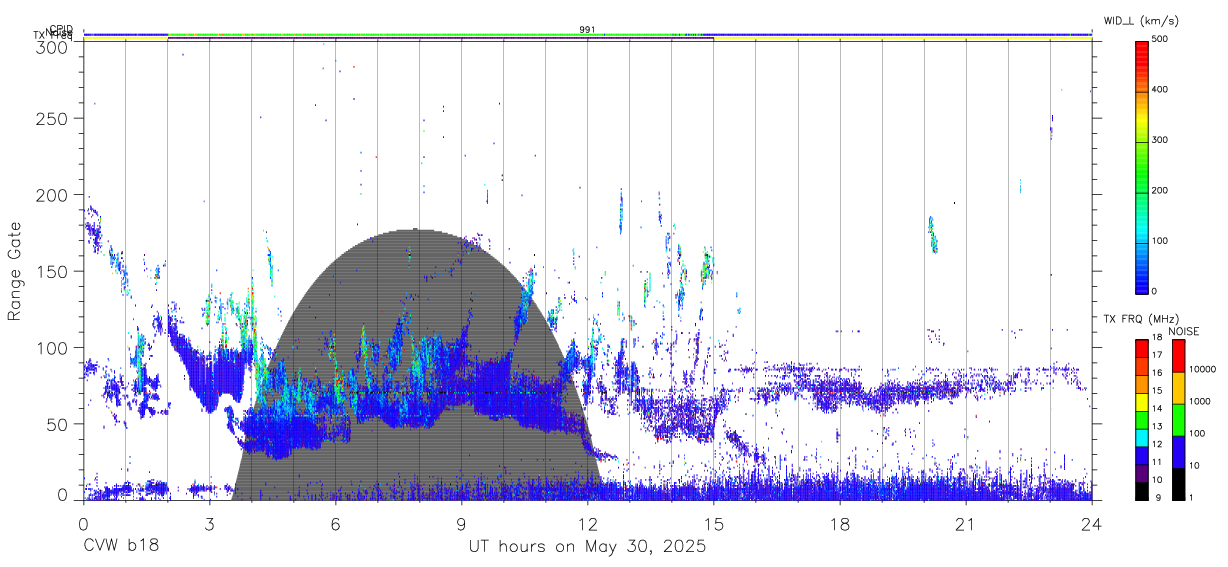Click the '10000' label on the NOISE scale
The height and width of the screenshot is (567, 1228).
tap(1202, 370)
